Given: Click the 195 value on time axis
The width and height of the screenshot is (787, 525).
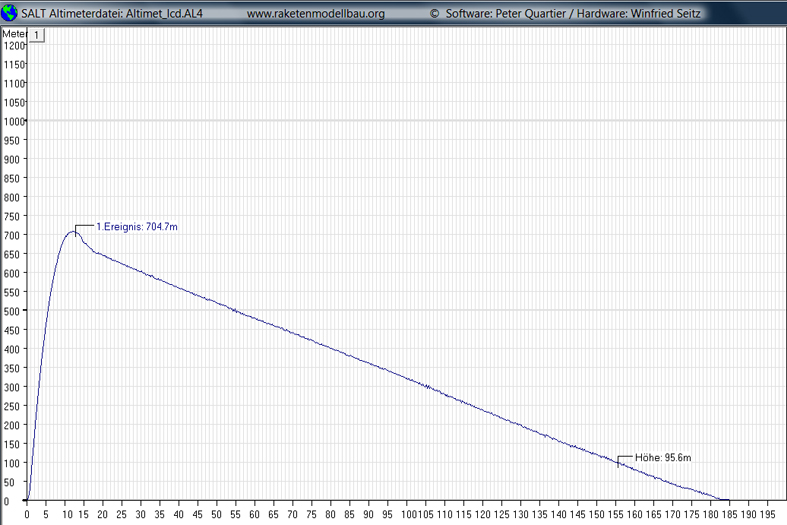Looking at the screenshot, I should [x=767, y=514].
